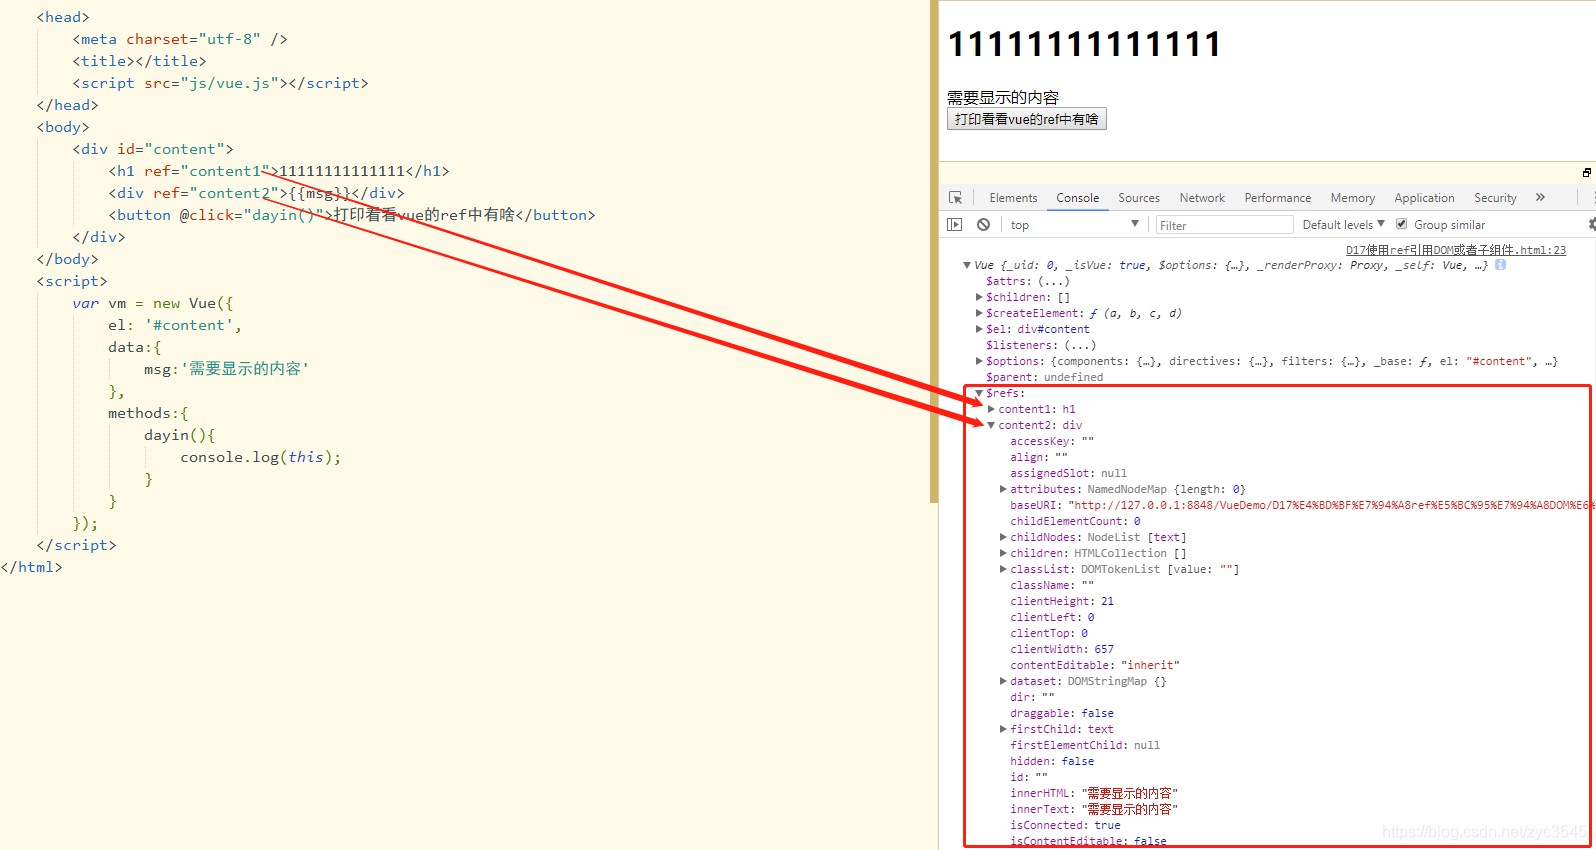Open the Sources tab
This screenshot has width=1596, height=850.
(x=1139, y=198)
